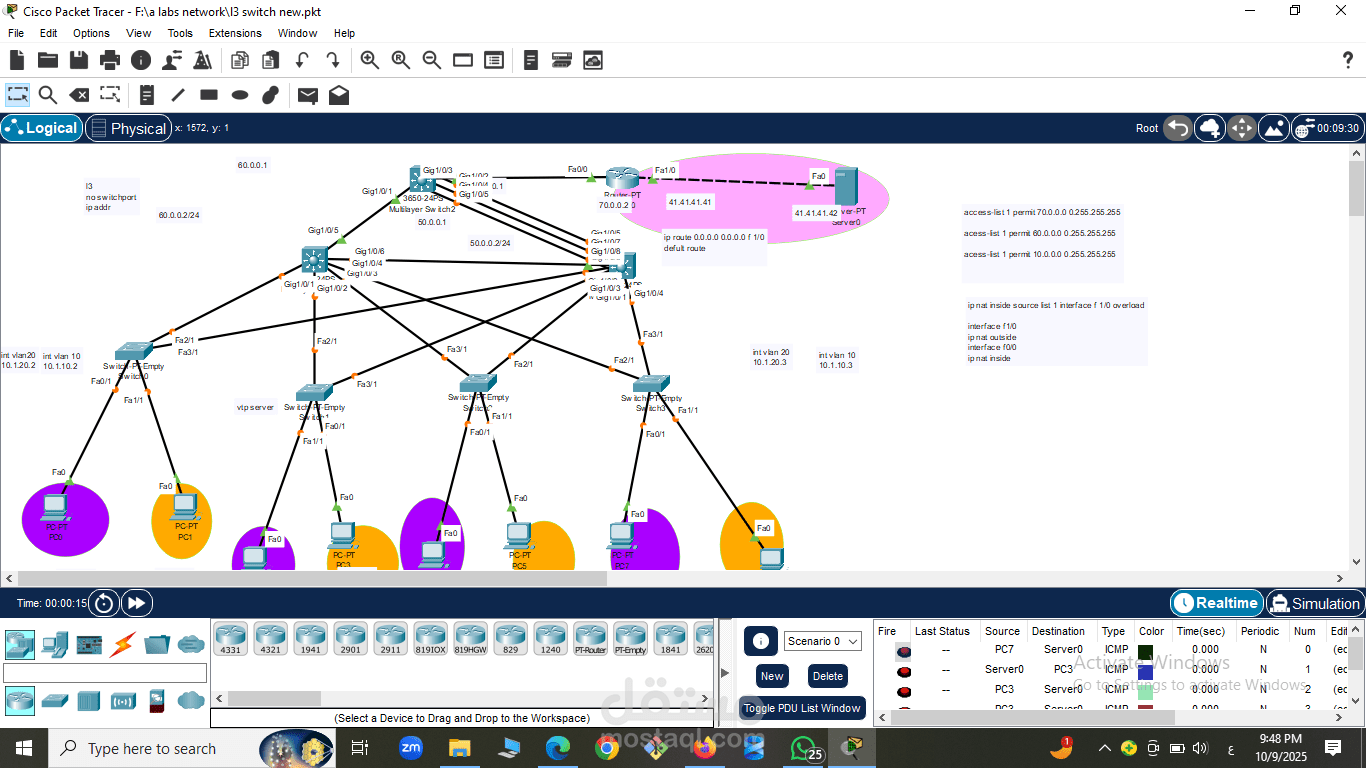The image size is (1366, 768).
Task: Open the Windows Start menu
Action: 23,748
